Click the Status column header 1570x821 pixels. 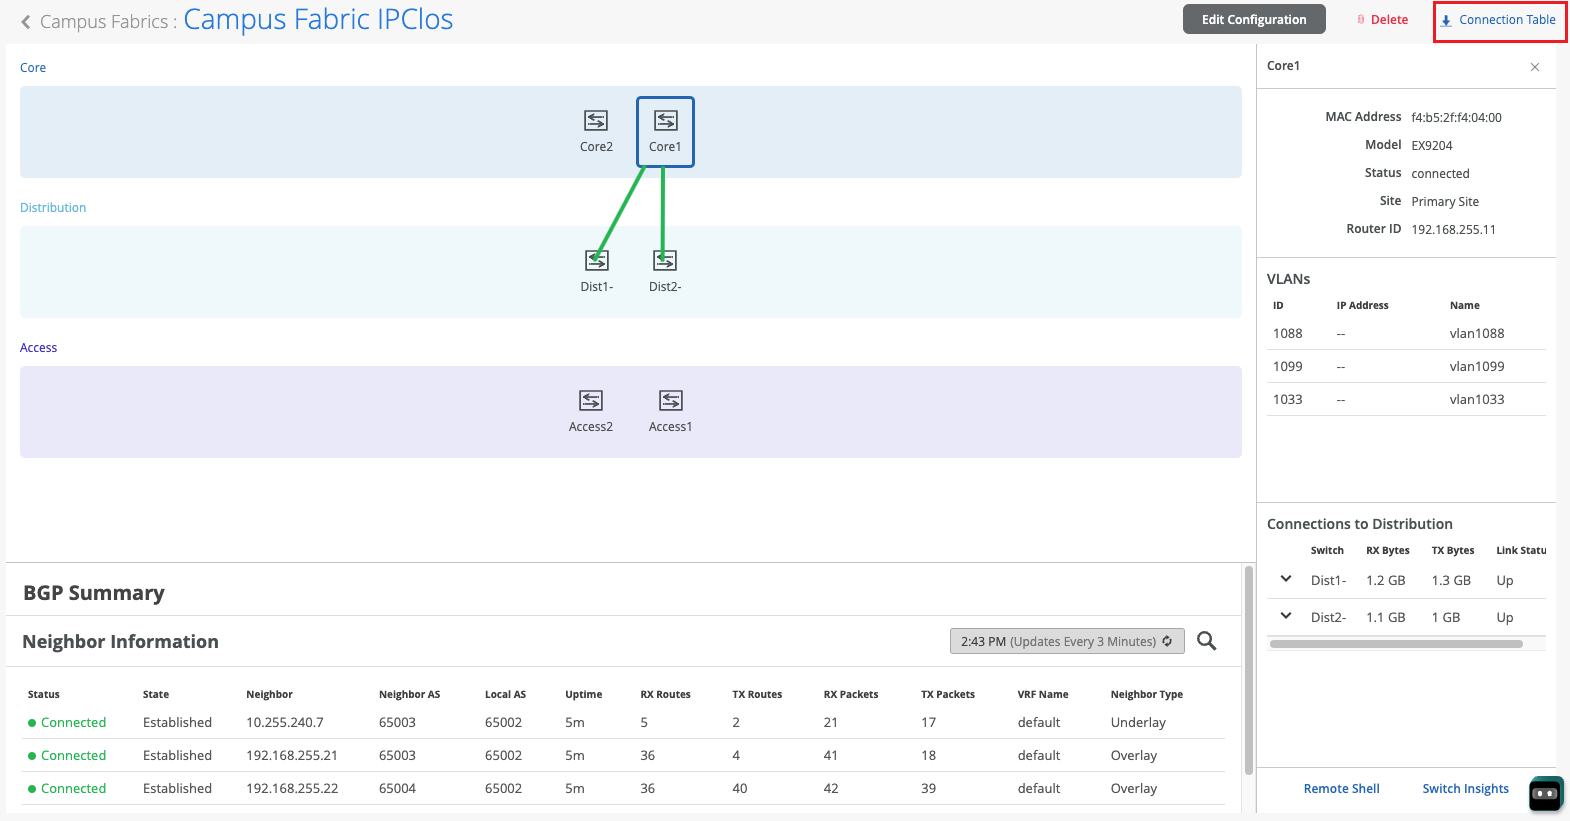[x=44, y=694]
